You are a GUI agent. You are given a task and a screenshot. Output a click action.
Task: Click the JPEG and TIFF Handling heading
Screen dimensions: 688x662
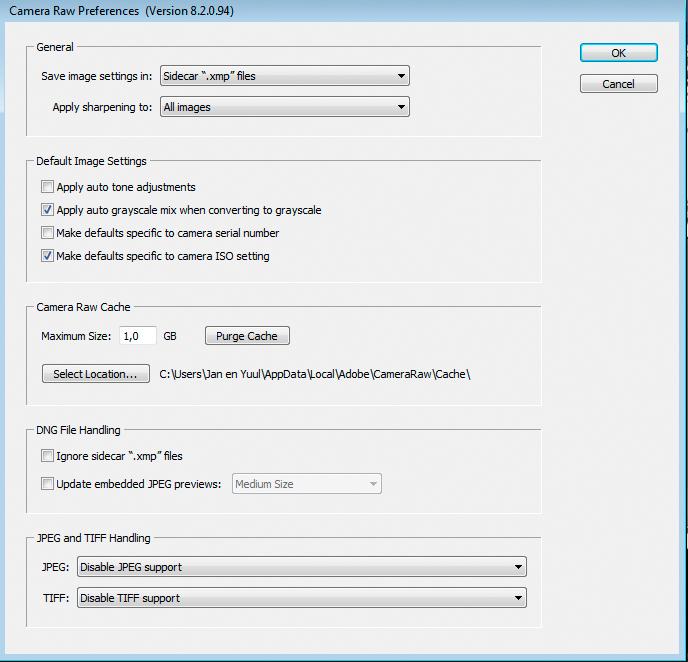tap(93, 538)
